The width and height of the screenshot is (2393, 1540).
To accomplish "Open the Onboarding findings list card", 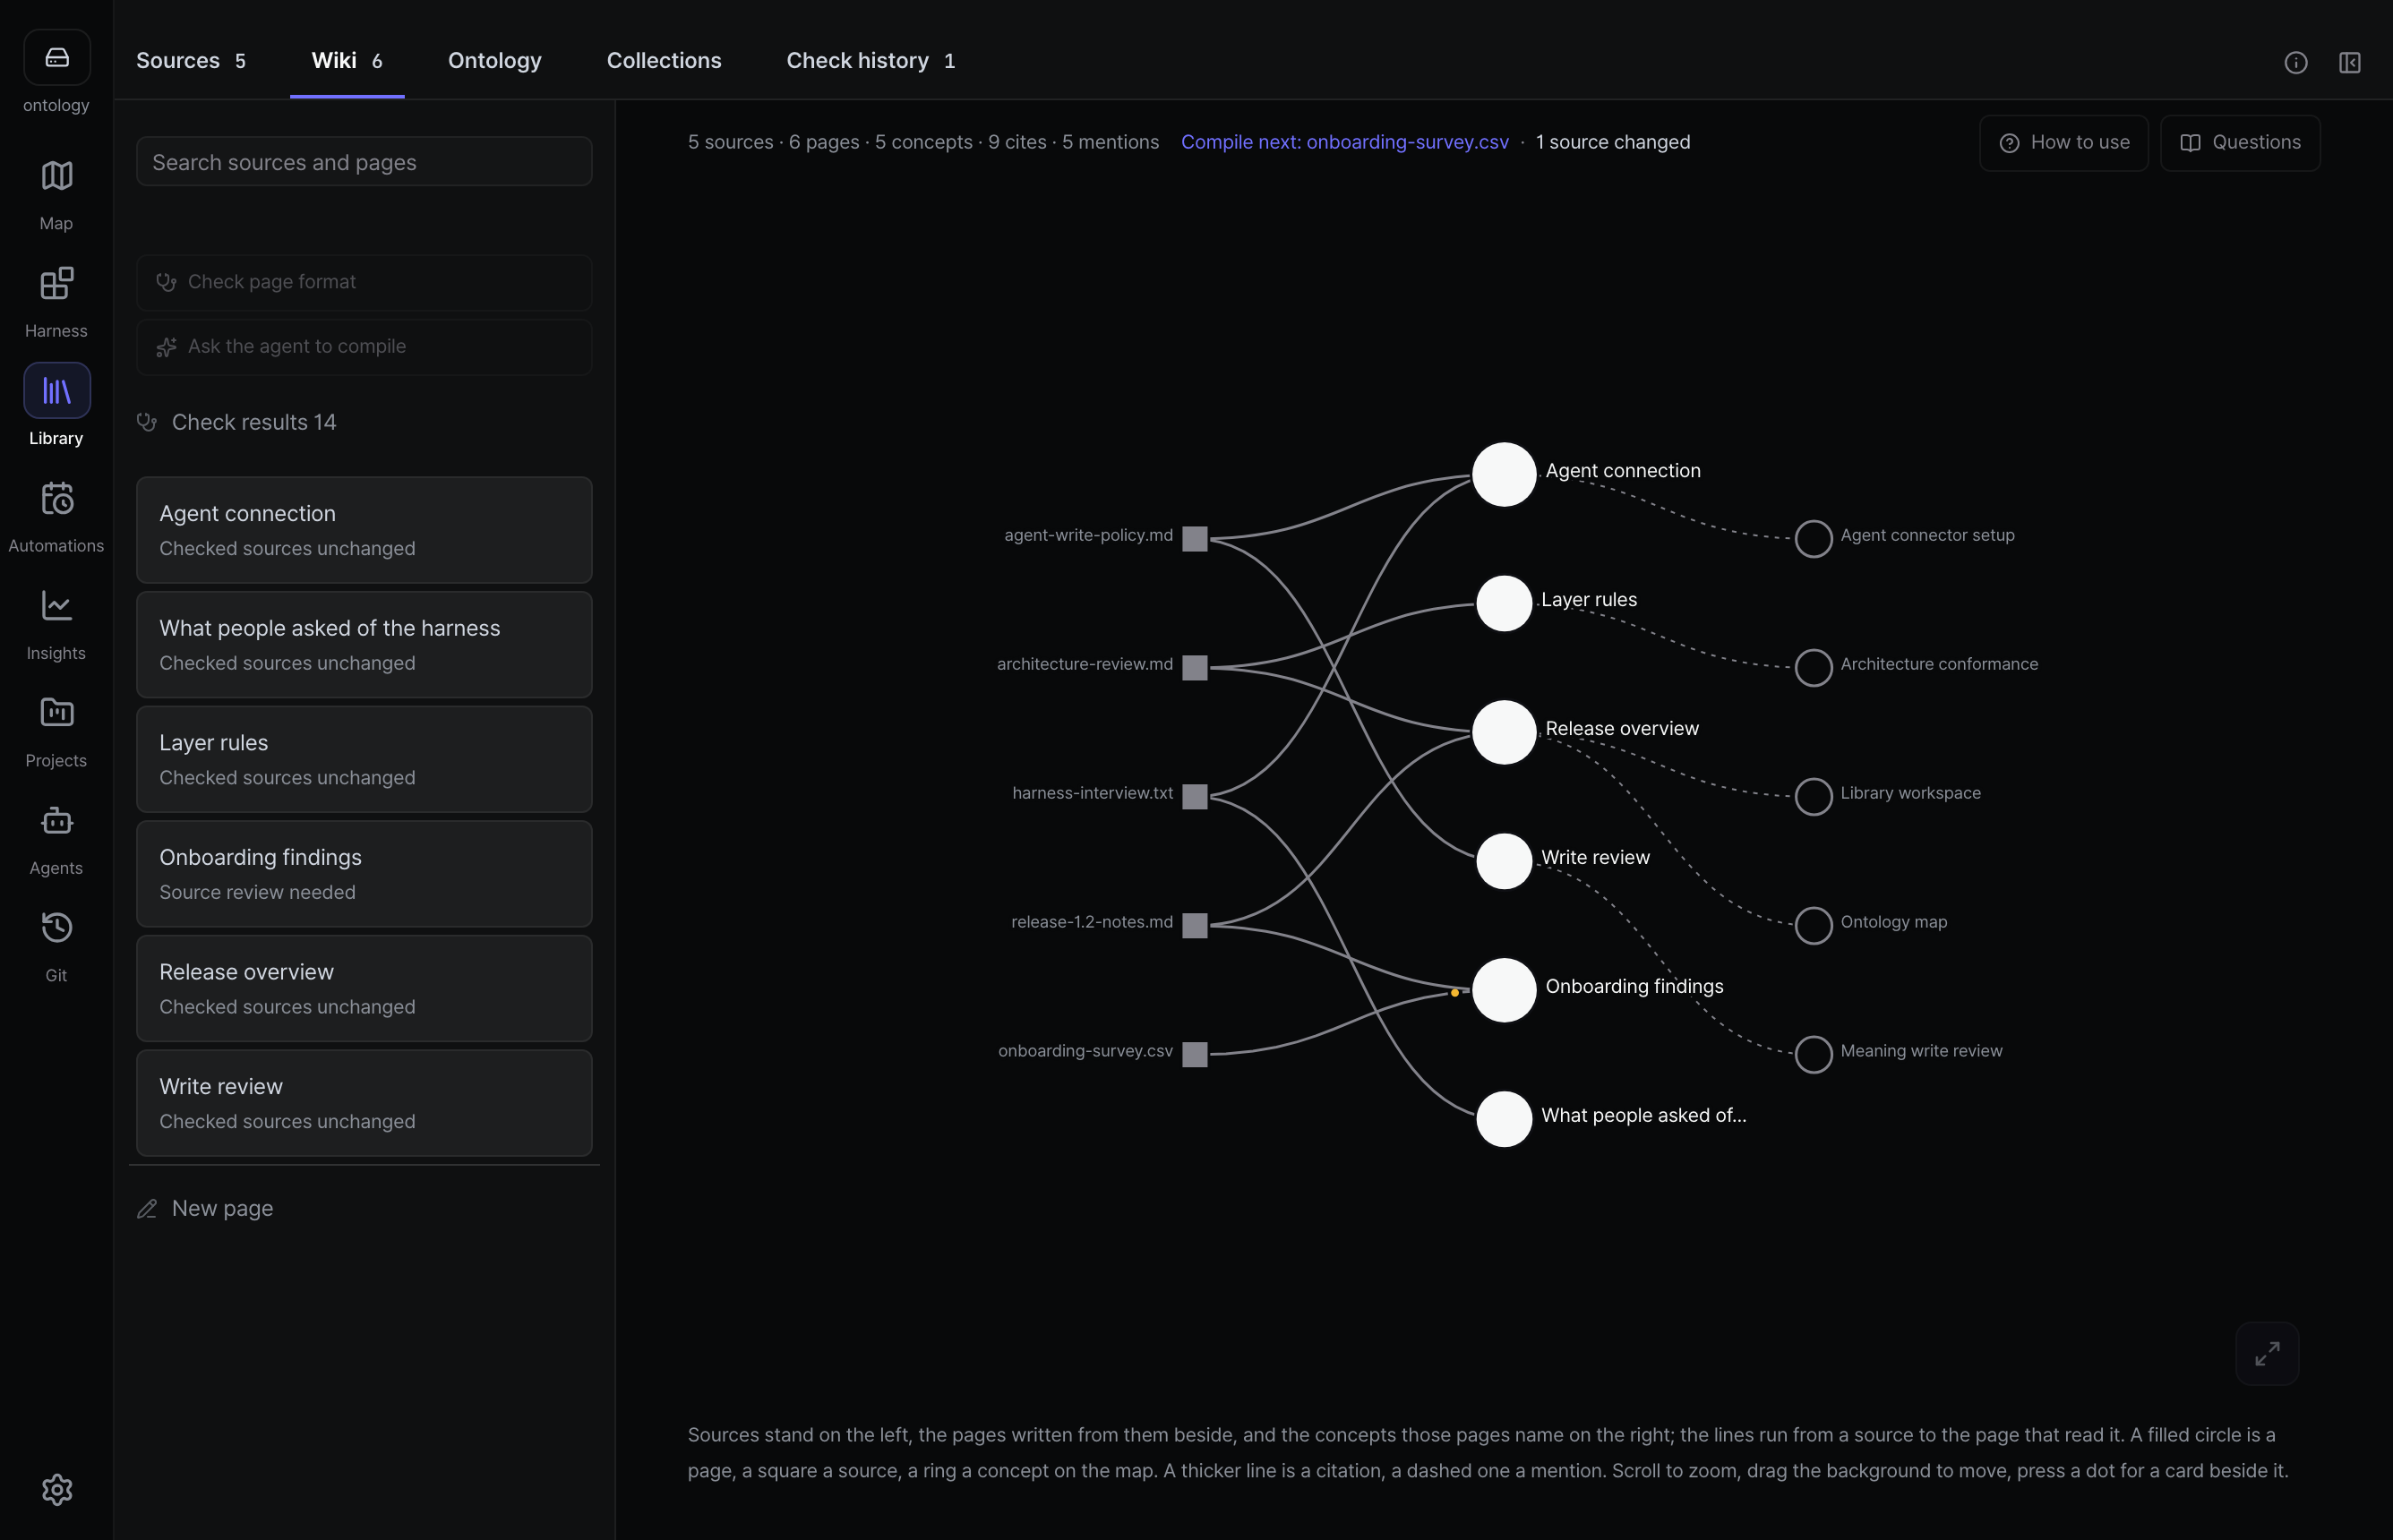I will 364,874.
